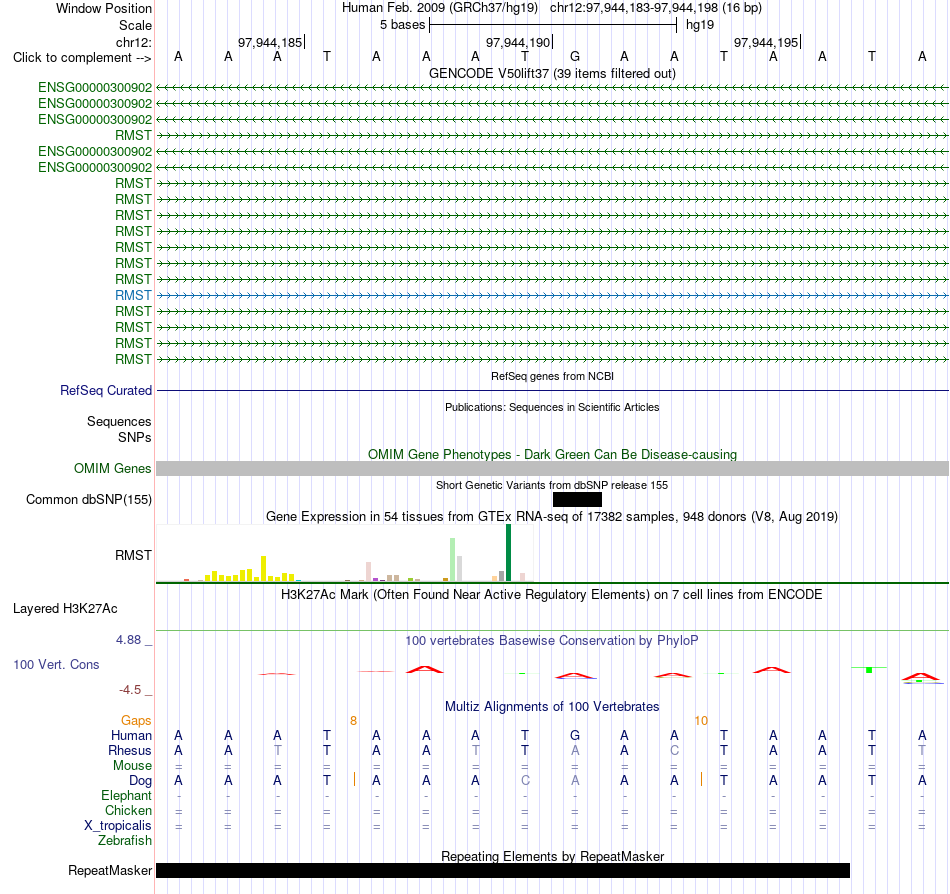Click the "Layered H3K27Ac" track label
This screenshot has height=894, width=950.
pyautogui.click(x=65, y=609)
